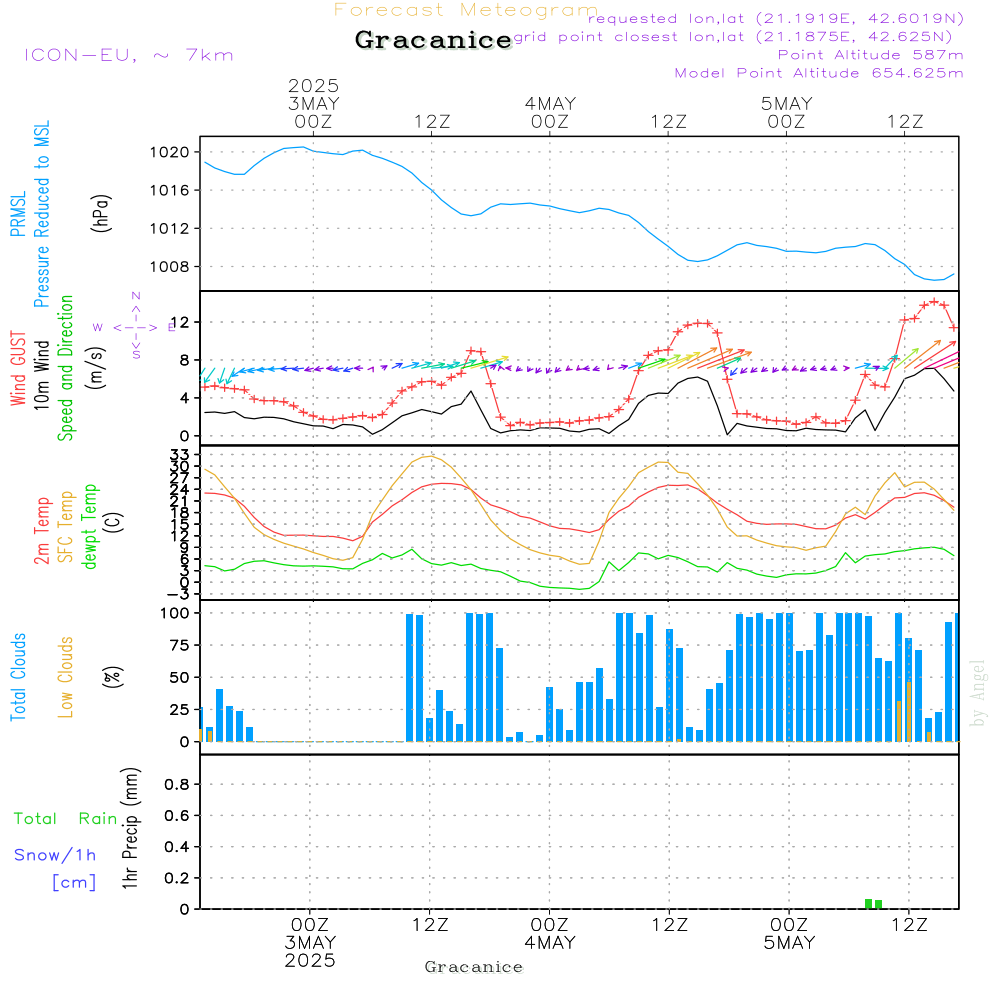Click "Model Point Altitude 654.625m" text
Screen dimensions: 1000x1000
(x=819, y=73)
